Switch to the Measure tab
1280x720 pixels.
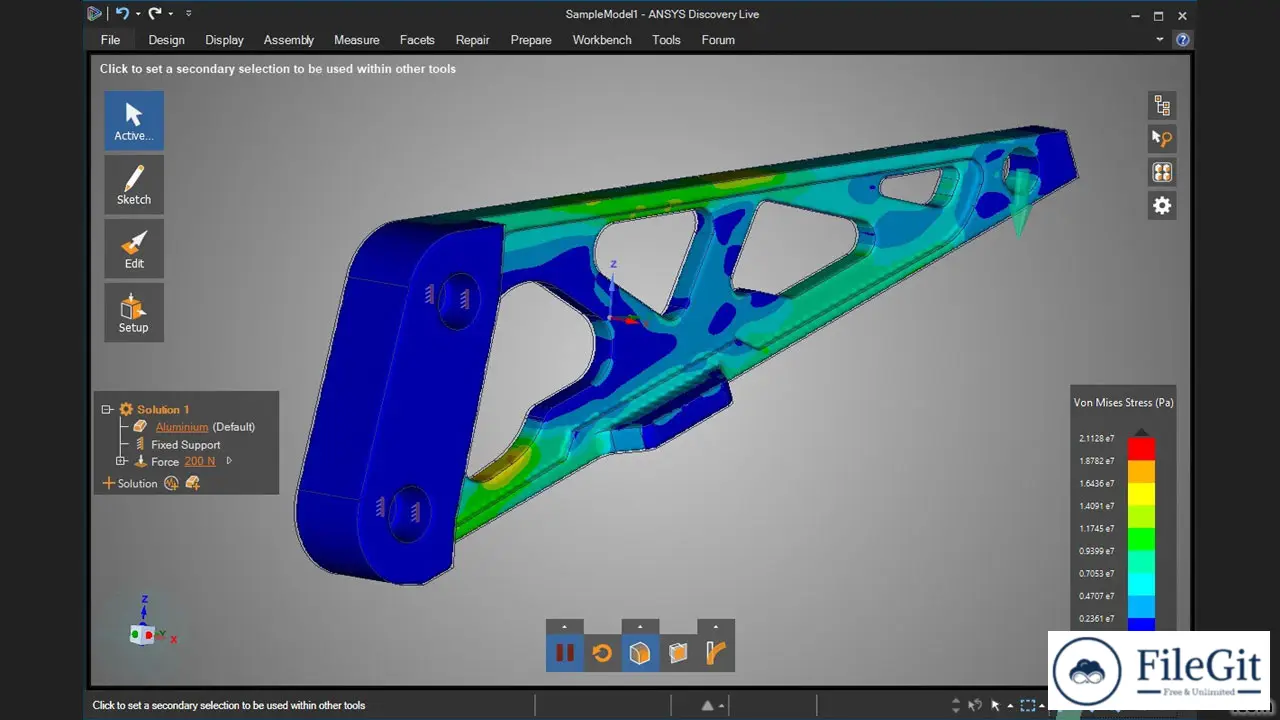(357, 40)
